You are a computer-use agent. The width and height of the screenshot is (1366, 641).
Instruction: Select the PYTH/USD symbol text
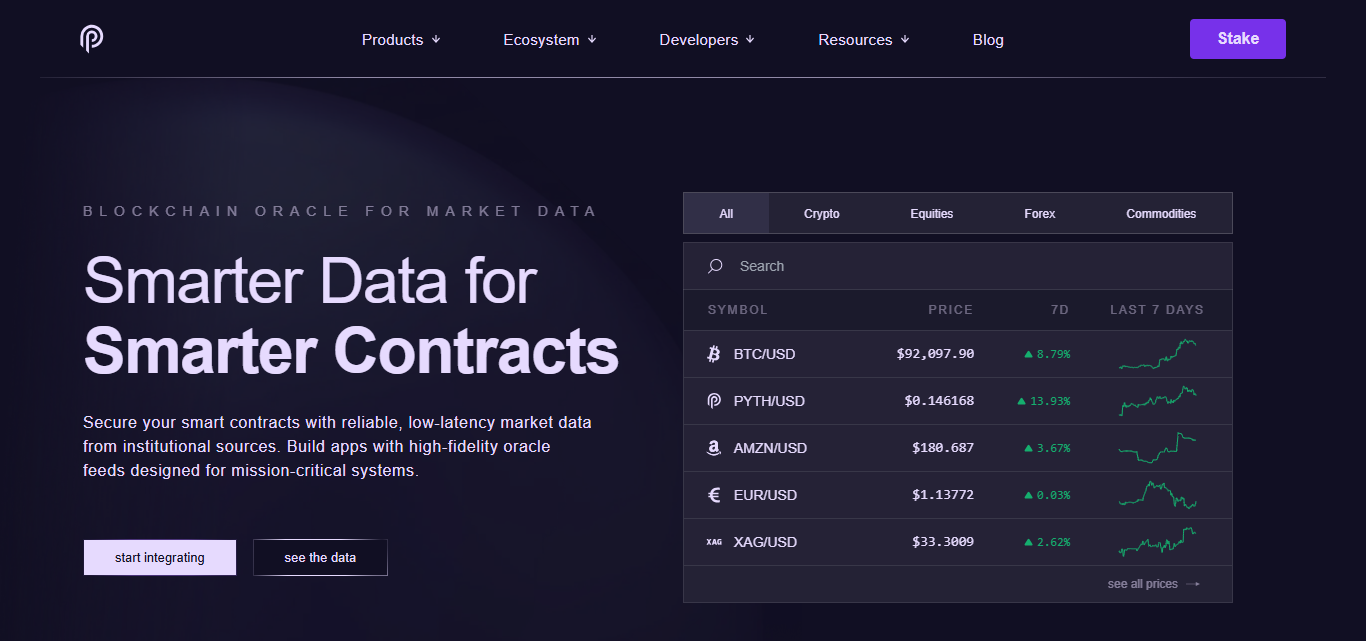click(x=769, y=401)
